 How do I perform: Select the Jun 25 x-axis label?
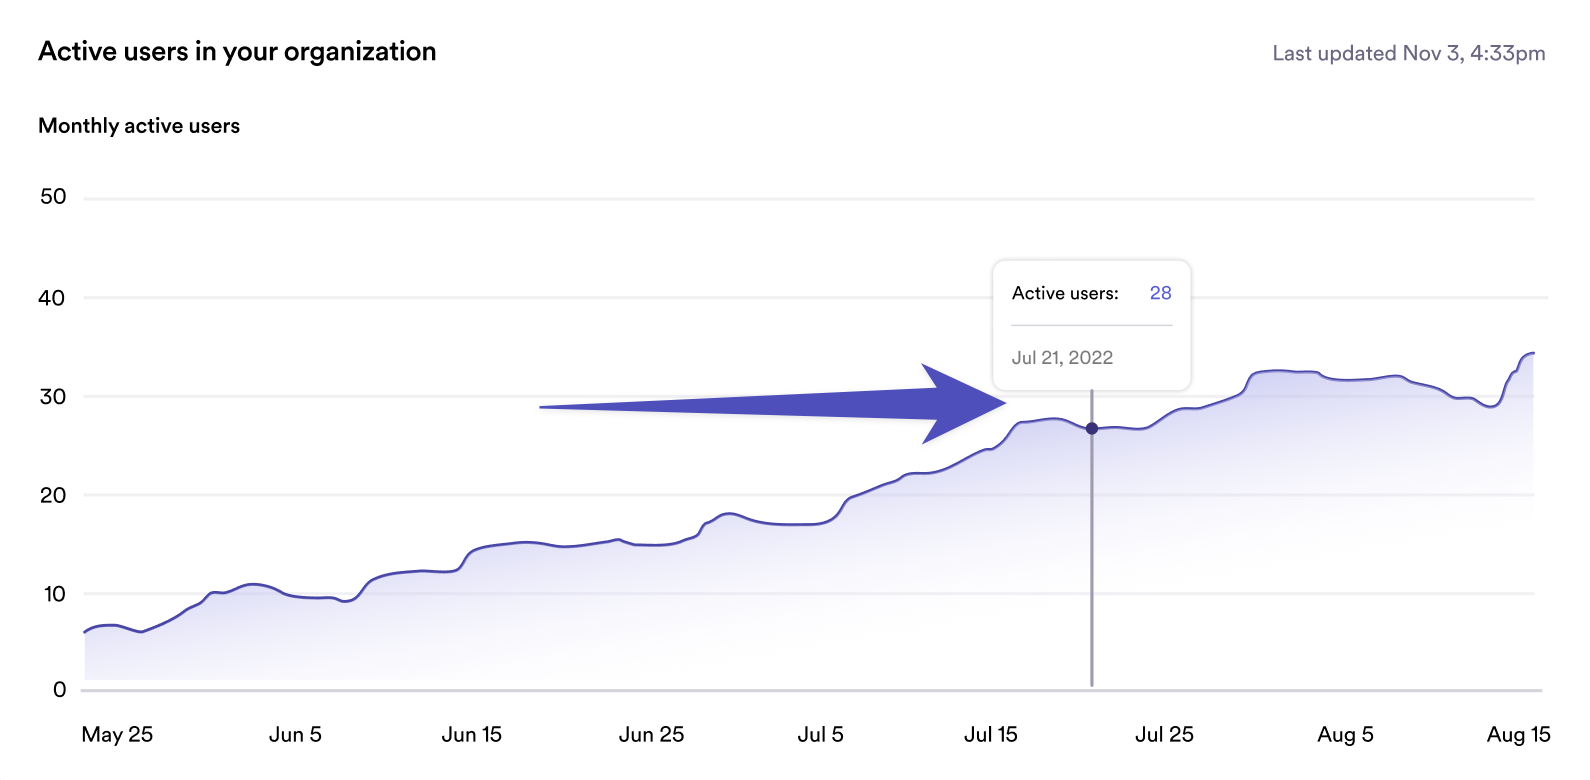[651, 735]
